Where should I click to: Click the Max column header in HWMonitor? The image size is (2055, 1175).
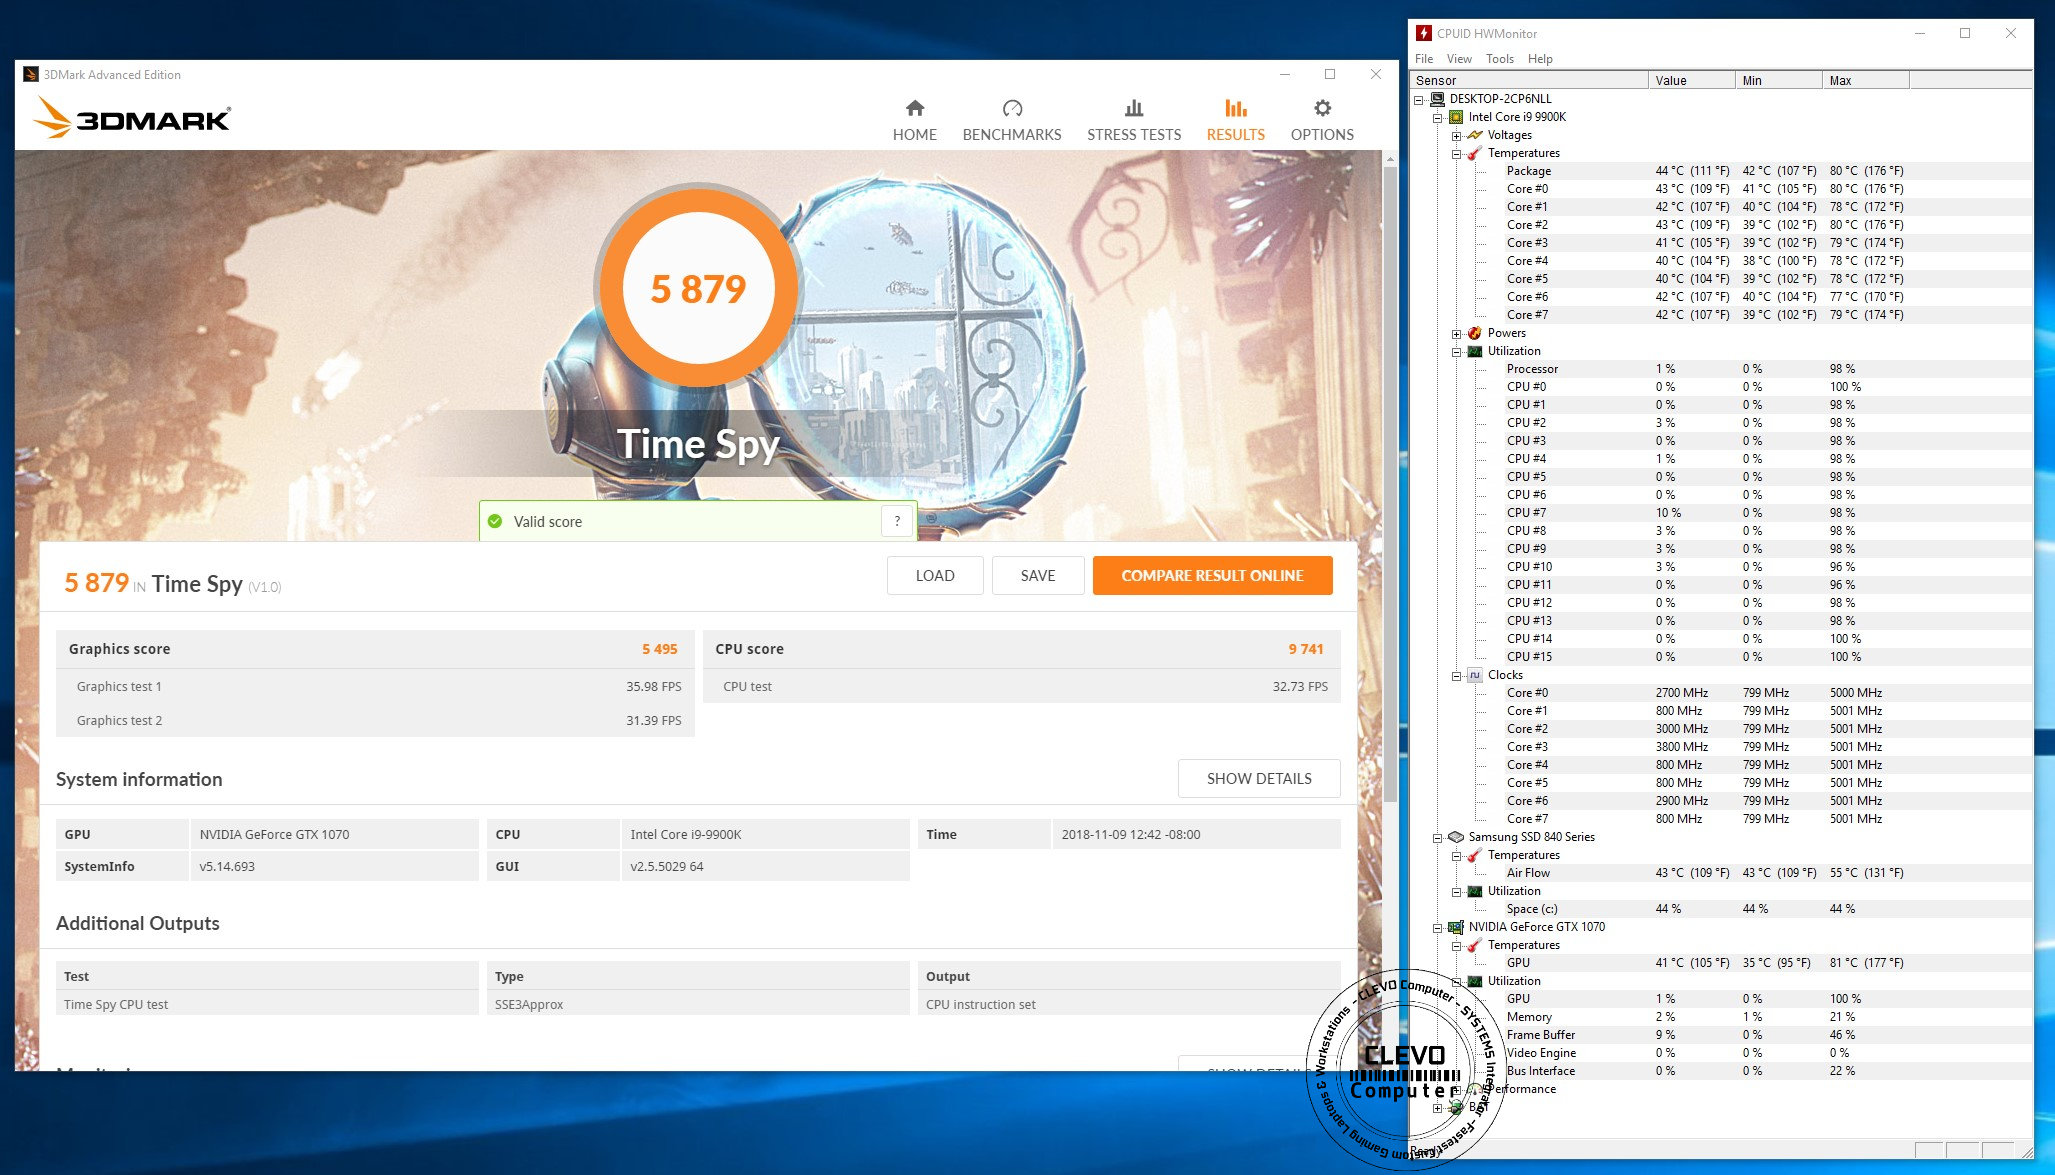pos(1865,80)
